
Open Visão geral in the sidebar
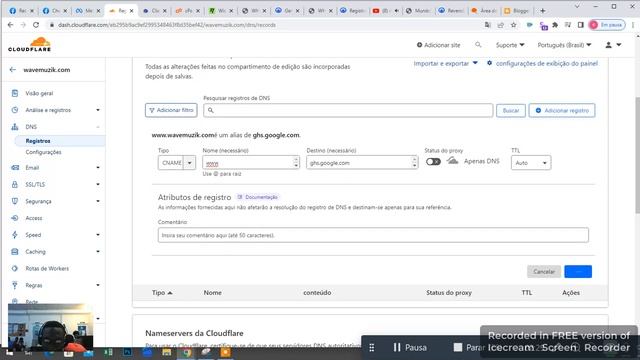(39, 93)
